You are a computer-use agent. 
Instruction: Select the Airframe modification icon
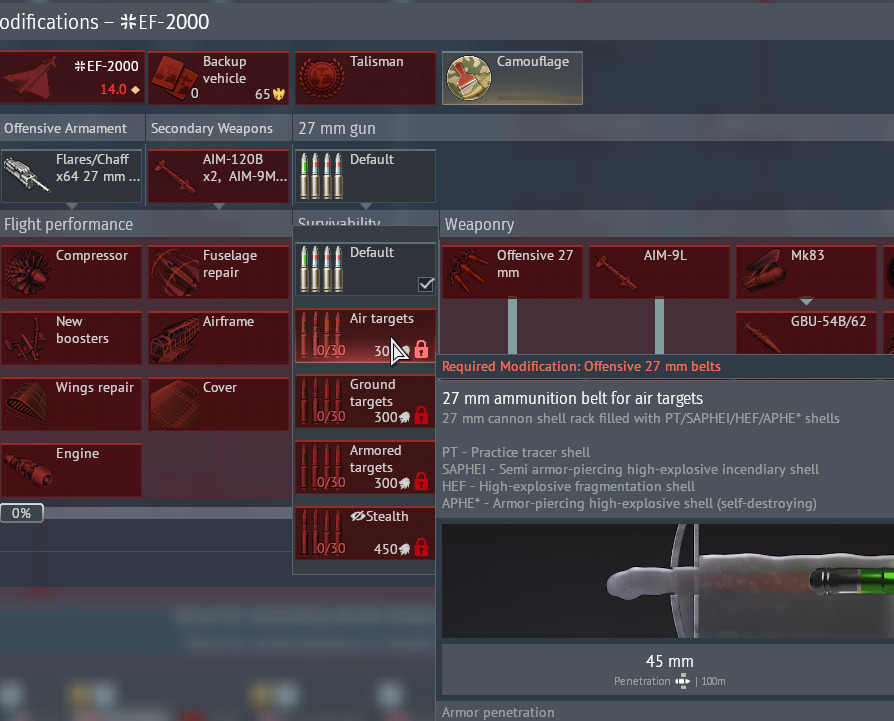tap(174, 339)
